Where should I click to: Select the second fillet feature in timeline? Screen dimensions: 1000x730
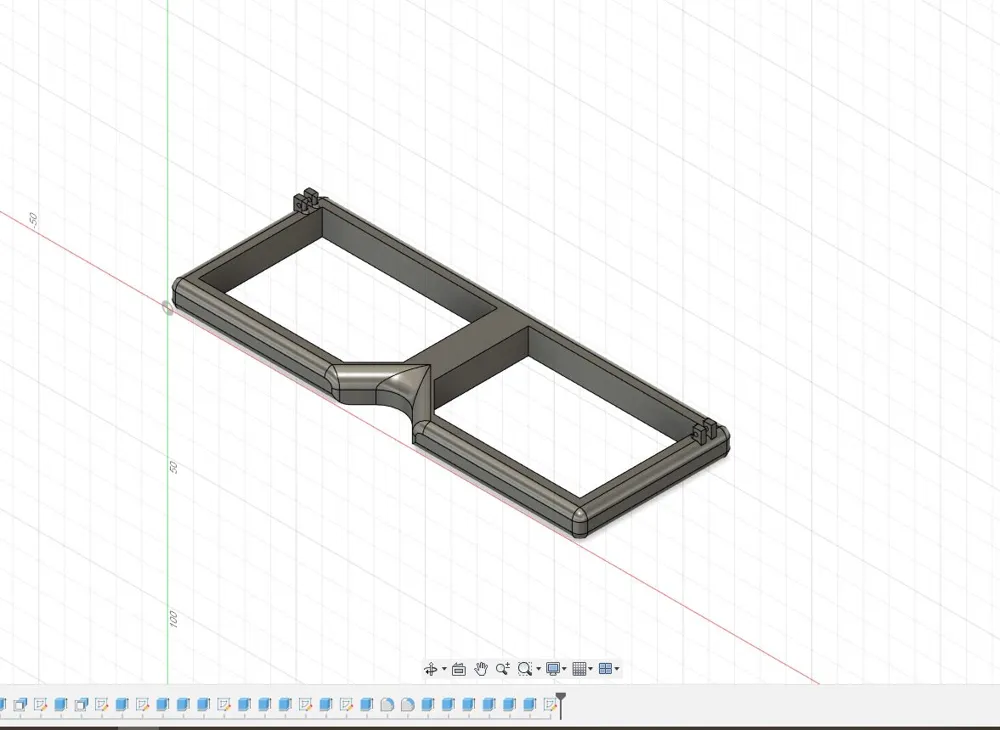408,704
